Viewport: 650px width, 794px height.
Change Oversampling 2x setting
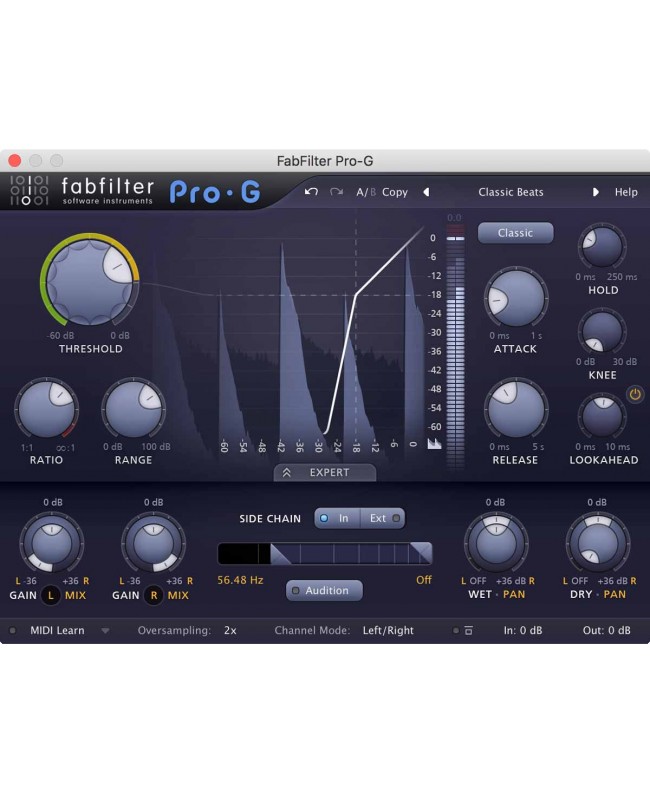[230, 631]
